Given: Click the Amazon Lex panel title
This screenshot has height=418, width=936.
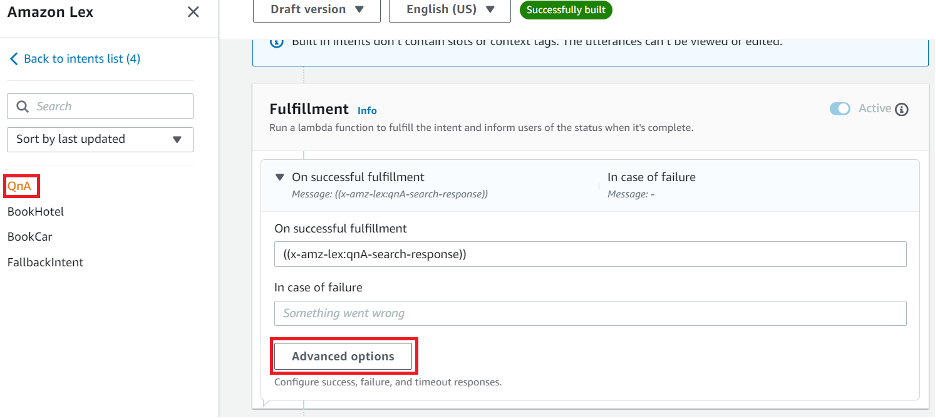Looking at the screenshot, I should click(50, 12).
